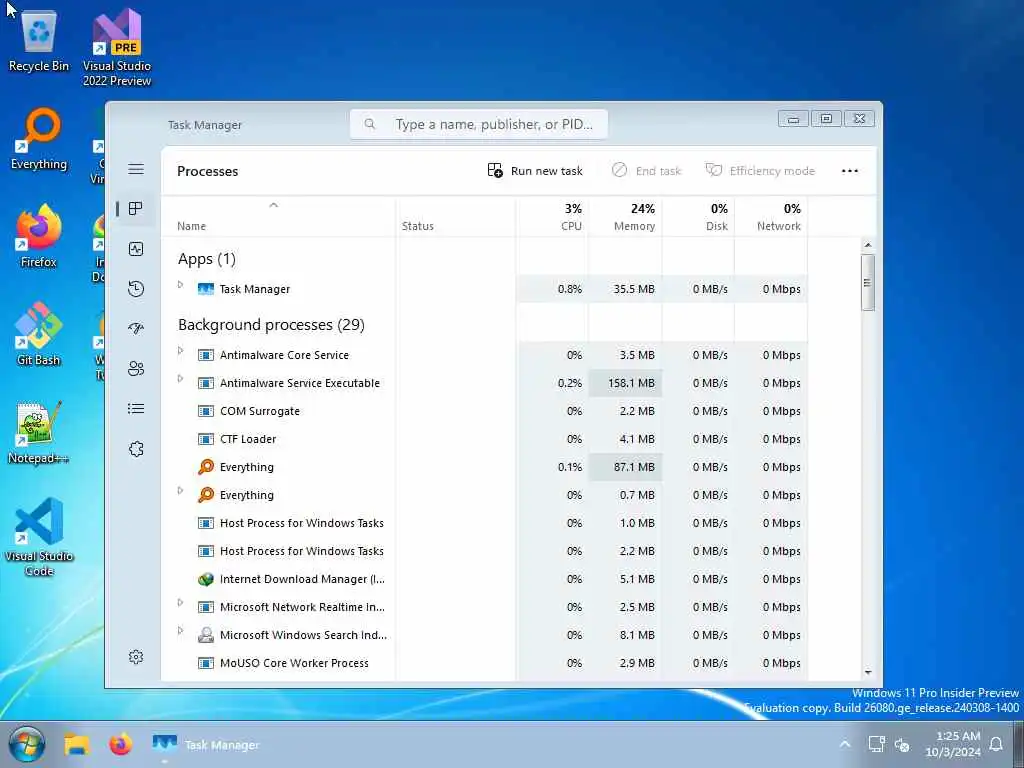Select the MoUSO Core Worker Process row
This screenshot has height=768, width=1024.
(485, 663)
